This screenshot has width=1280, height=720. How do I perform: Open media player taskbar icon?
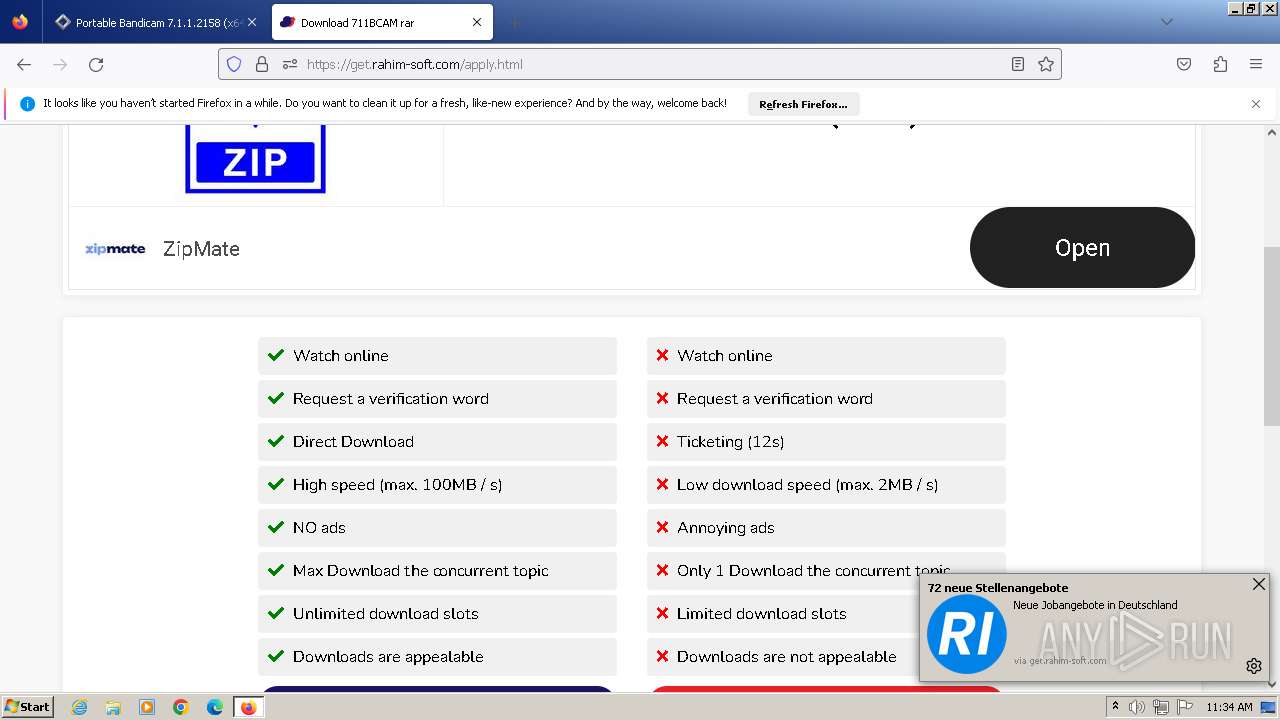click(x=147, y=707)
